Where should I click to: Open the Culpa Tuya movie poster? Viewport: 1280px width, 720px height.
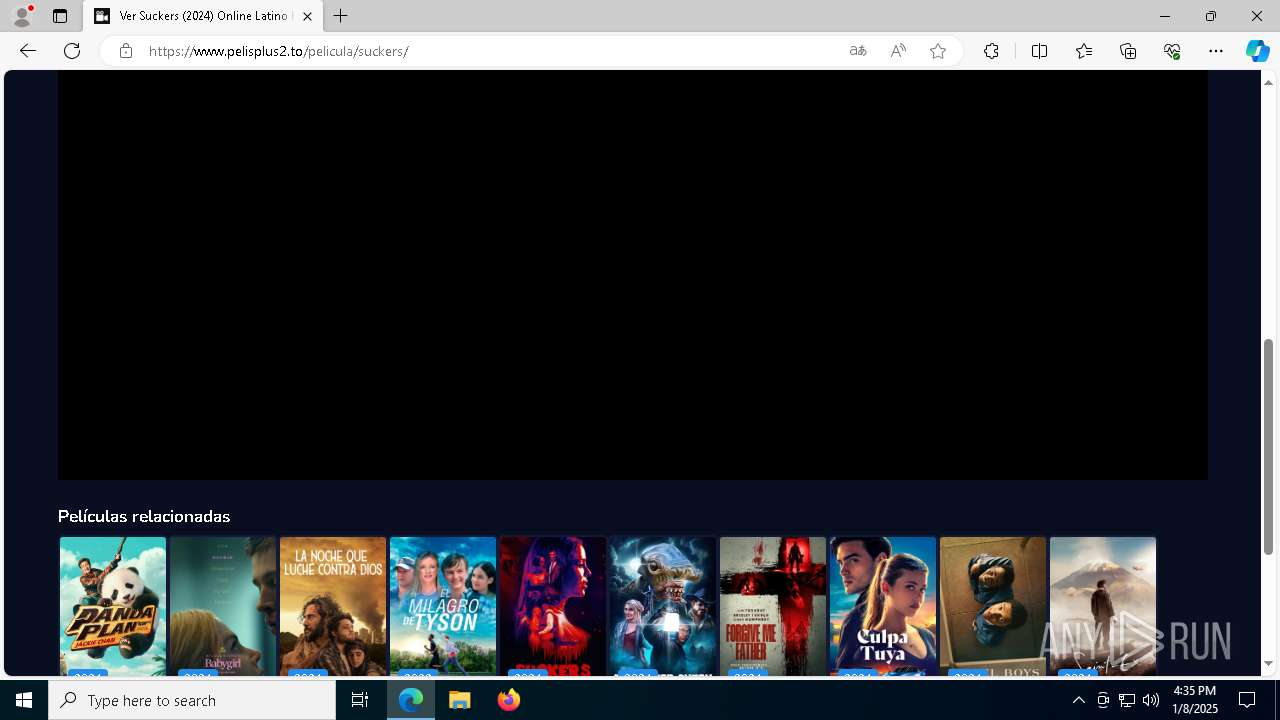(883, 606)
